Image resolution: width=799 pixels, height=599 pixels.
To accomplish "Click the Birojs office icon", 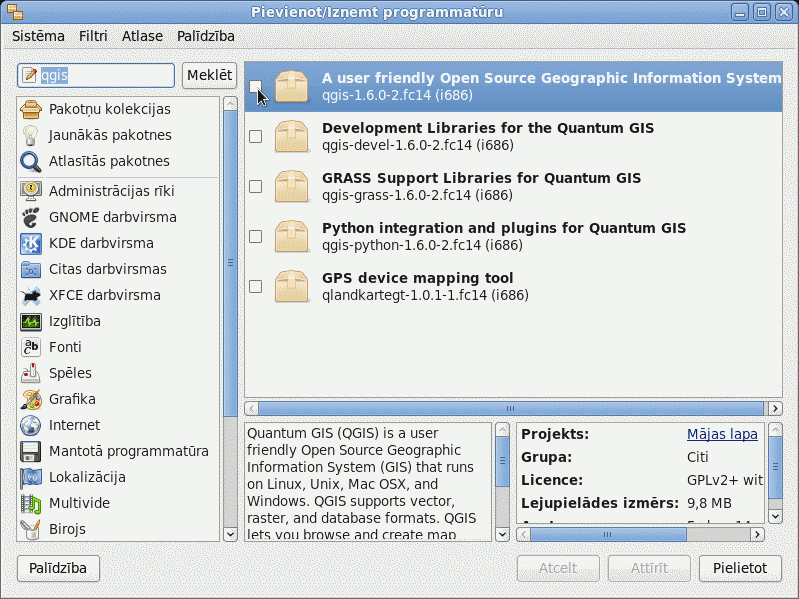I will (x=31, y=529).
